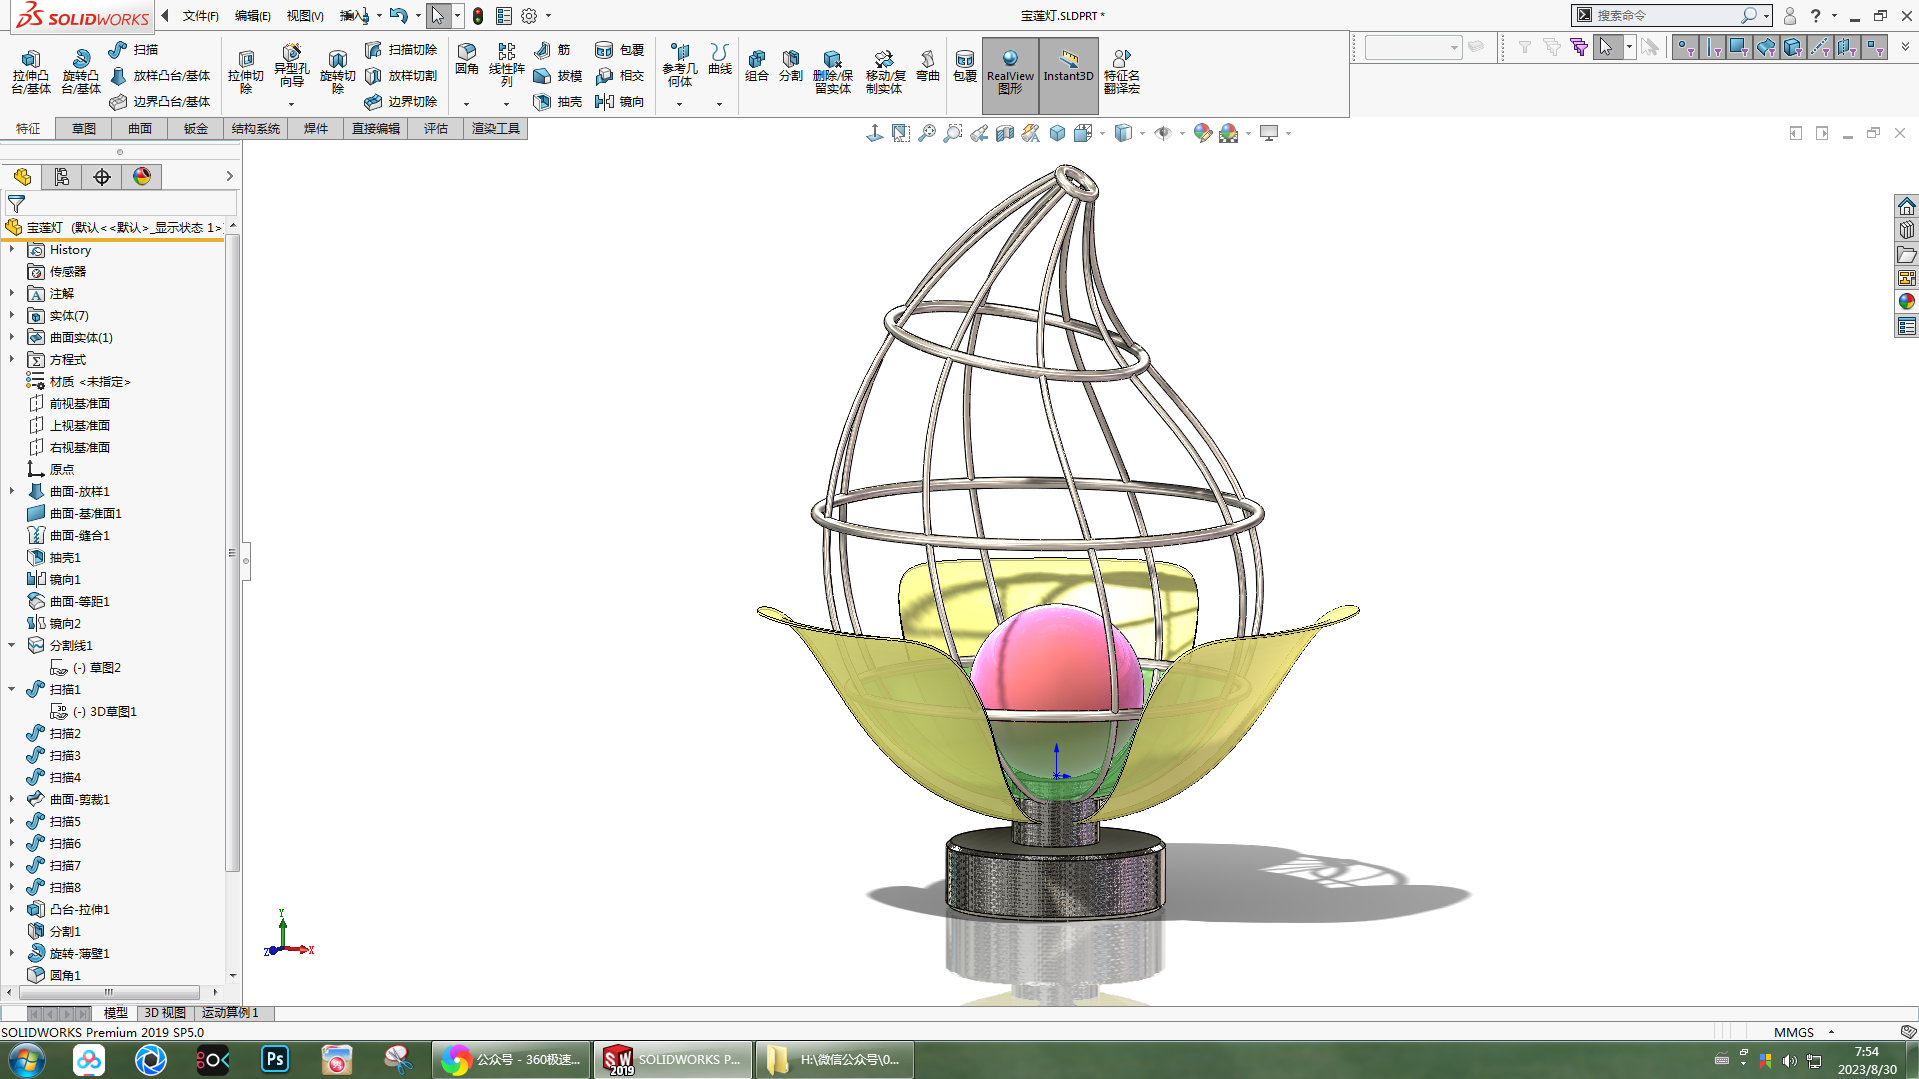This screenshot has height=1079, width=1919.
Task: Open the options gear dropdown arrow
Action: click(548, 16)
